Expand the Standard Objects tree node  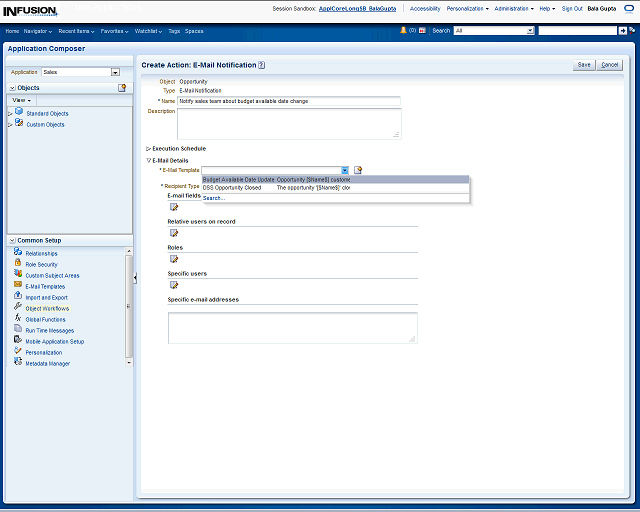tap(11, 114)
